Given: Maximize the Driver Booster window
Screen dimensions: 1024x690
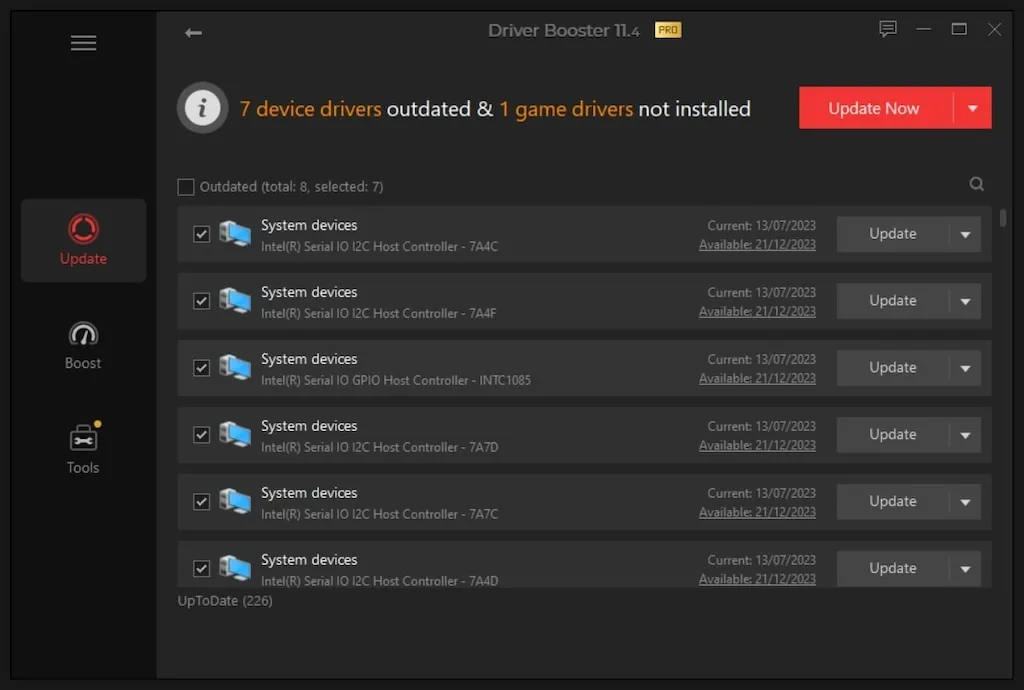Looking at the screenshot, I should tap(959, 29).
